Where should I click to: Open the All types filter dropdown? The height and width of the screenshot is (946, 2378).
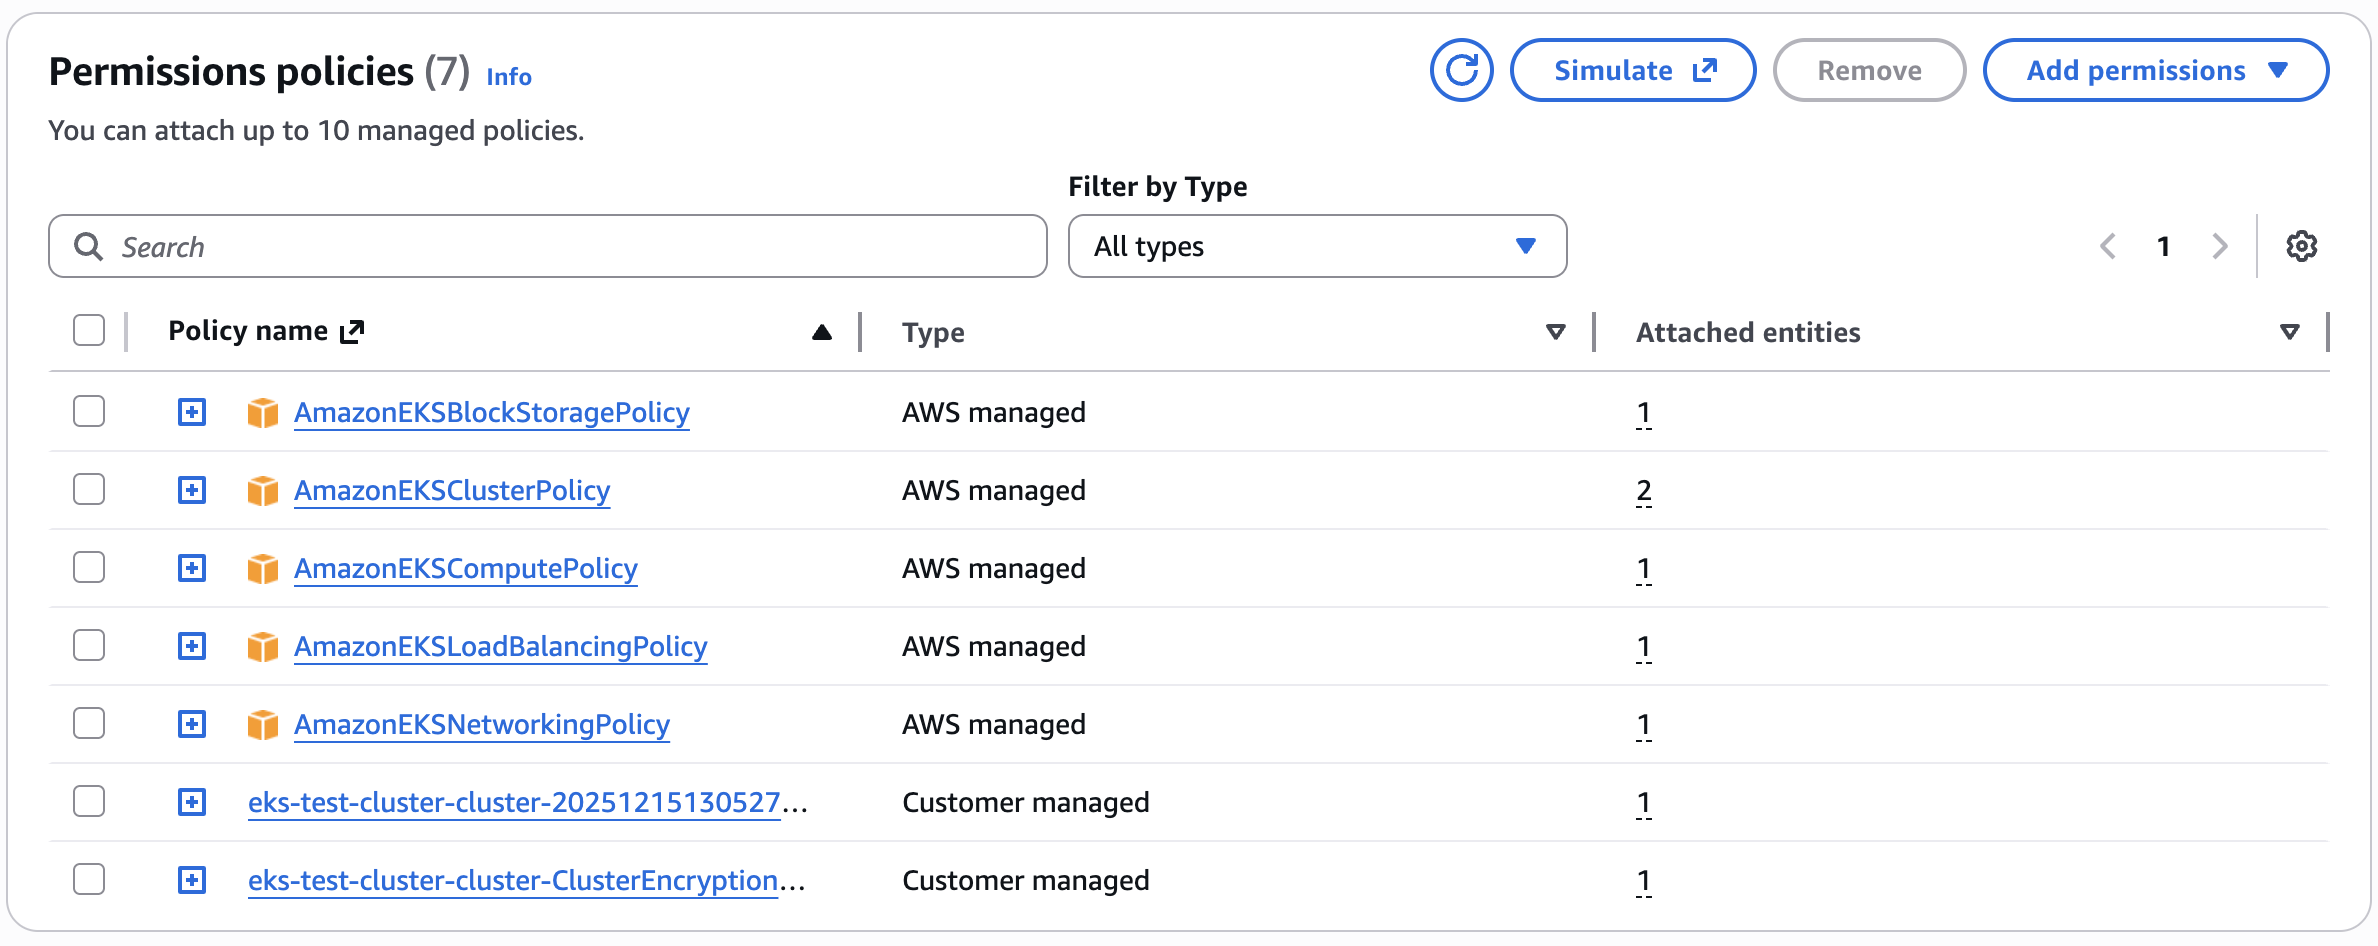1317,246
